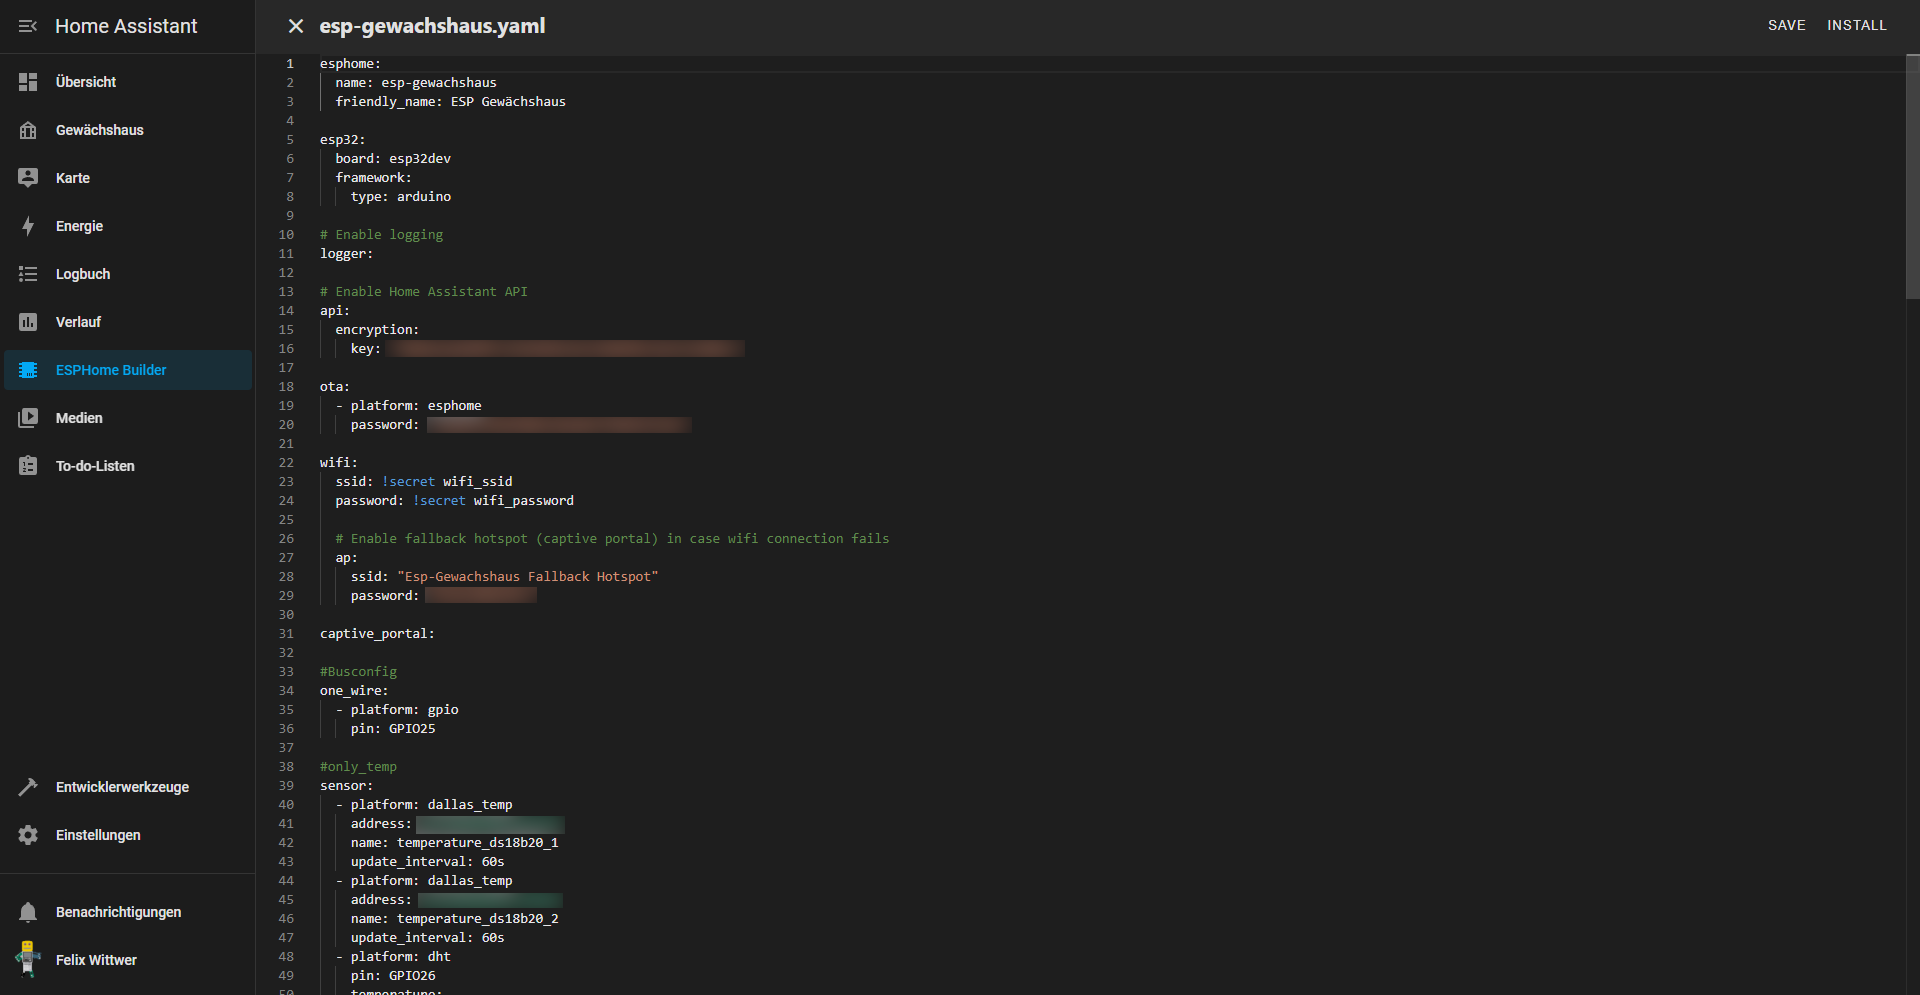This screenshot has width=1920, height=995.
Task: Save the esp-gewachshaus.yaml file
Action: [1786, 25]
